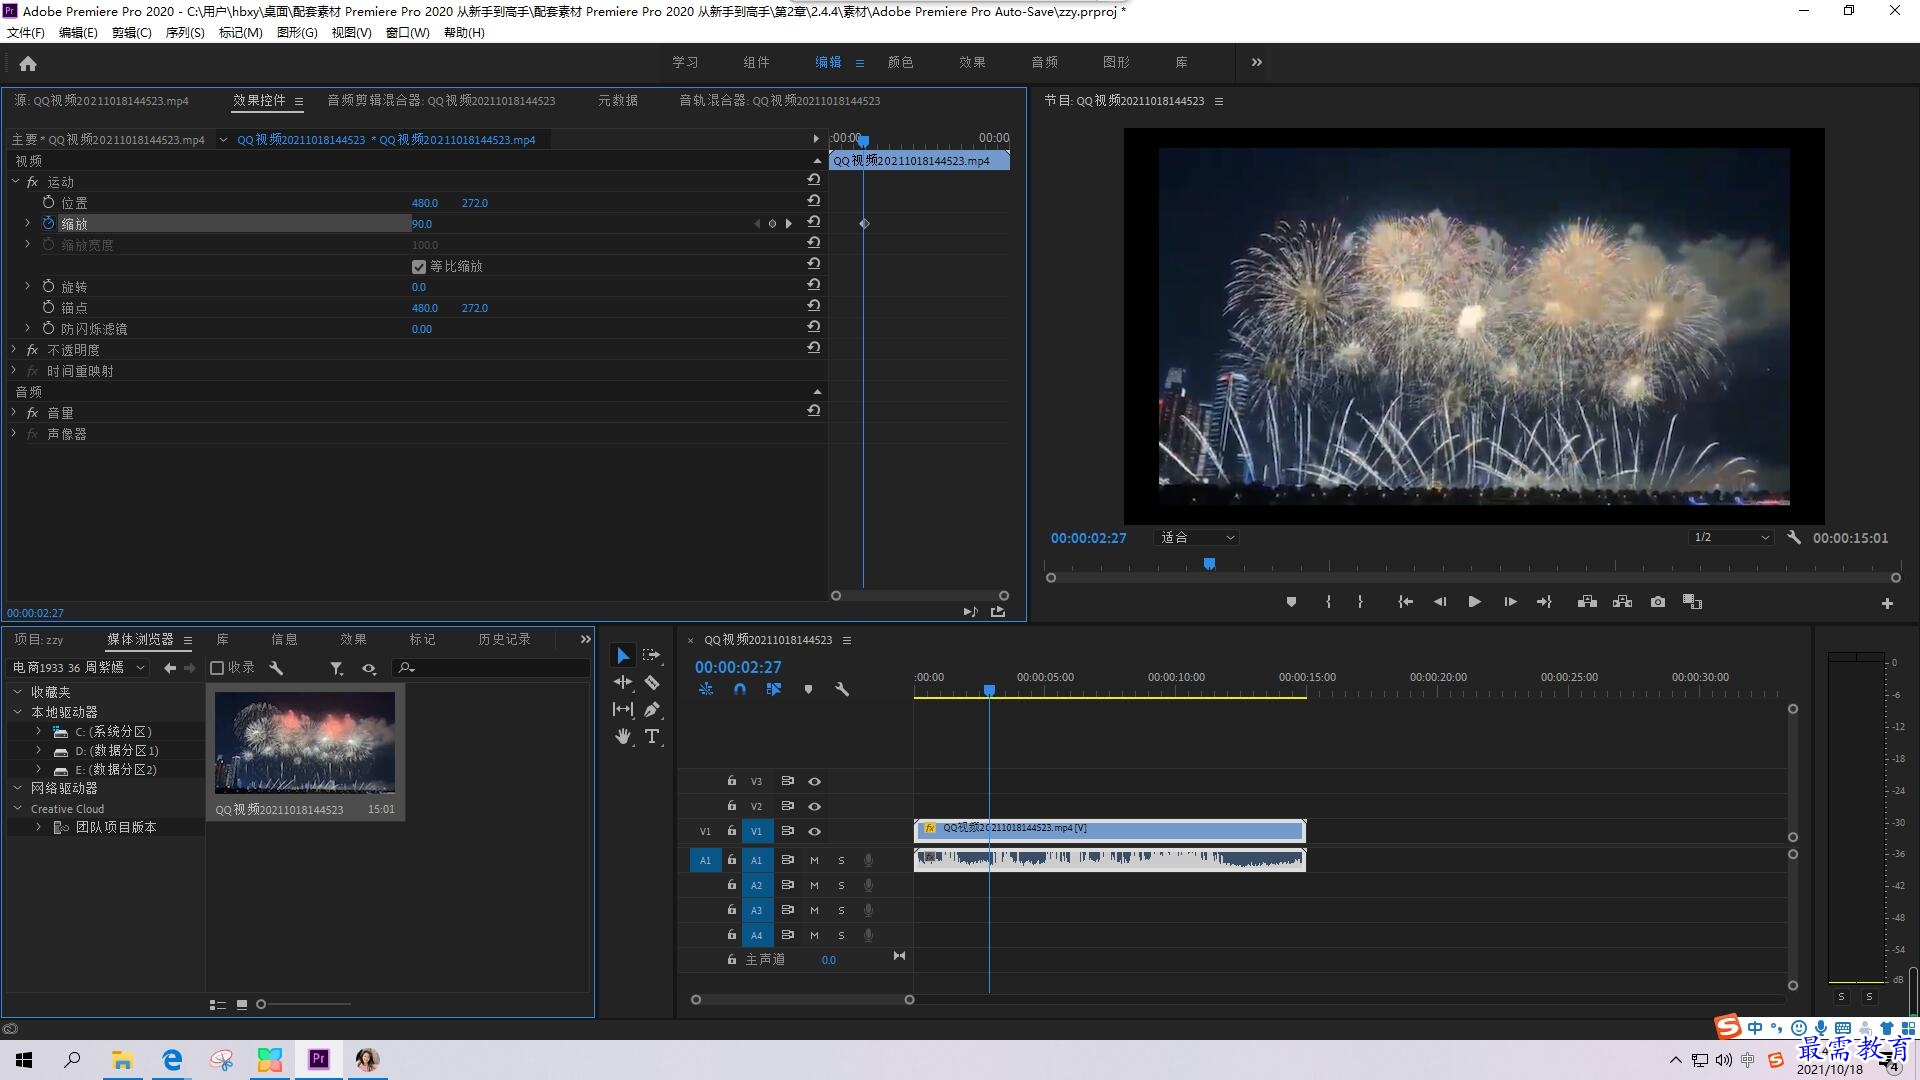Click program monitor playhead marker

pos(1209,564)
